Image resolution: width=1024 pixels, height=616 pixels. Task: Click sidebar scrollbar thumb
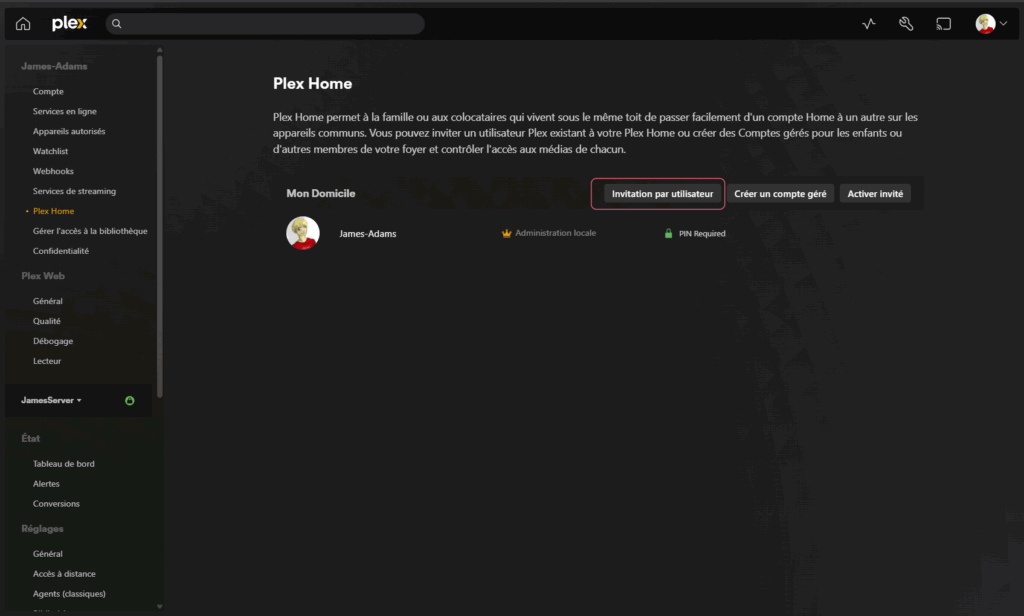tap(159, 226)
